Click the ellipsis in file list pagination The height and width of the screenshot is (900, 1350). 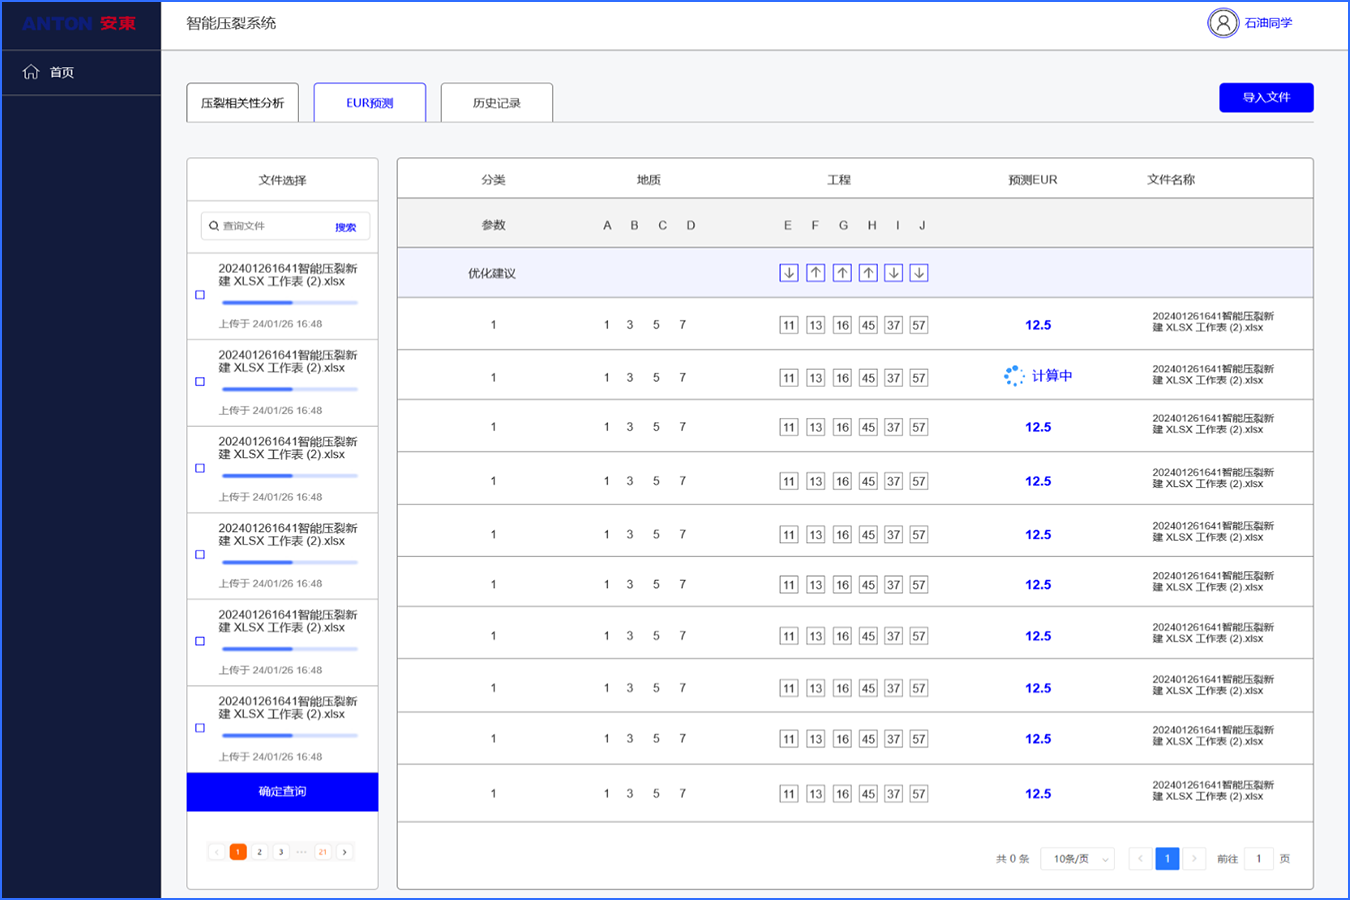(302, 852)
